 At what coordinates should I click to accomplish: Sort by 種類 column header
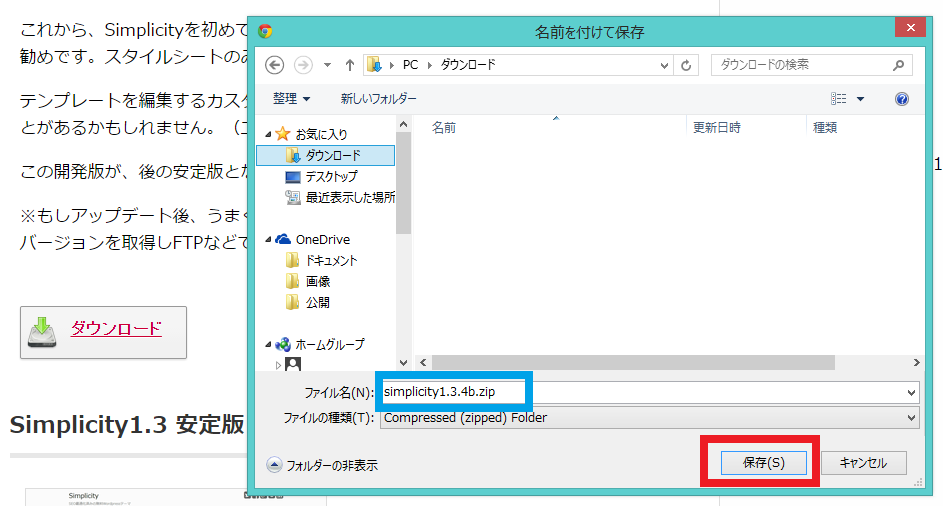pos(825,128)
